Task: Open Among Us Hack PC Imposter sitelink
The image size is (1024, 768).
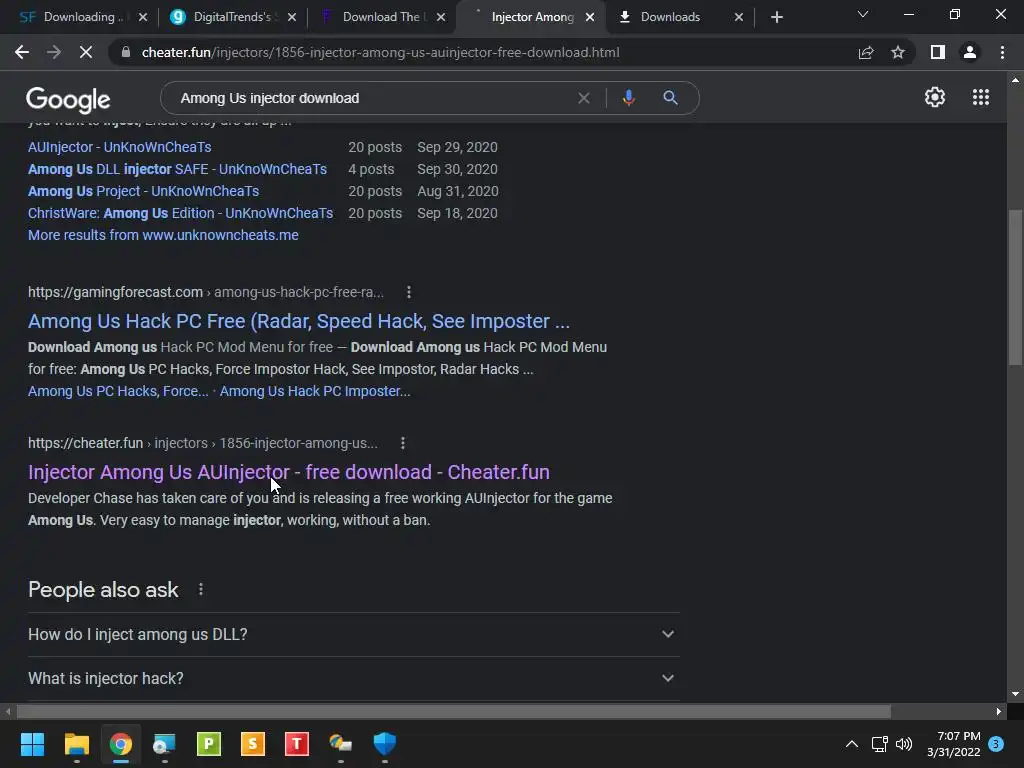Action: pyautogui.click(x=315, y=391)
